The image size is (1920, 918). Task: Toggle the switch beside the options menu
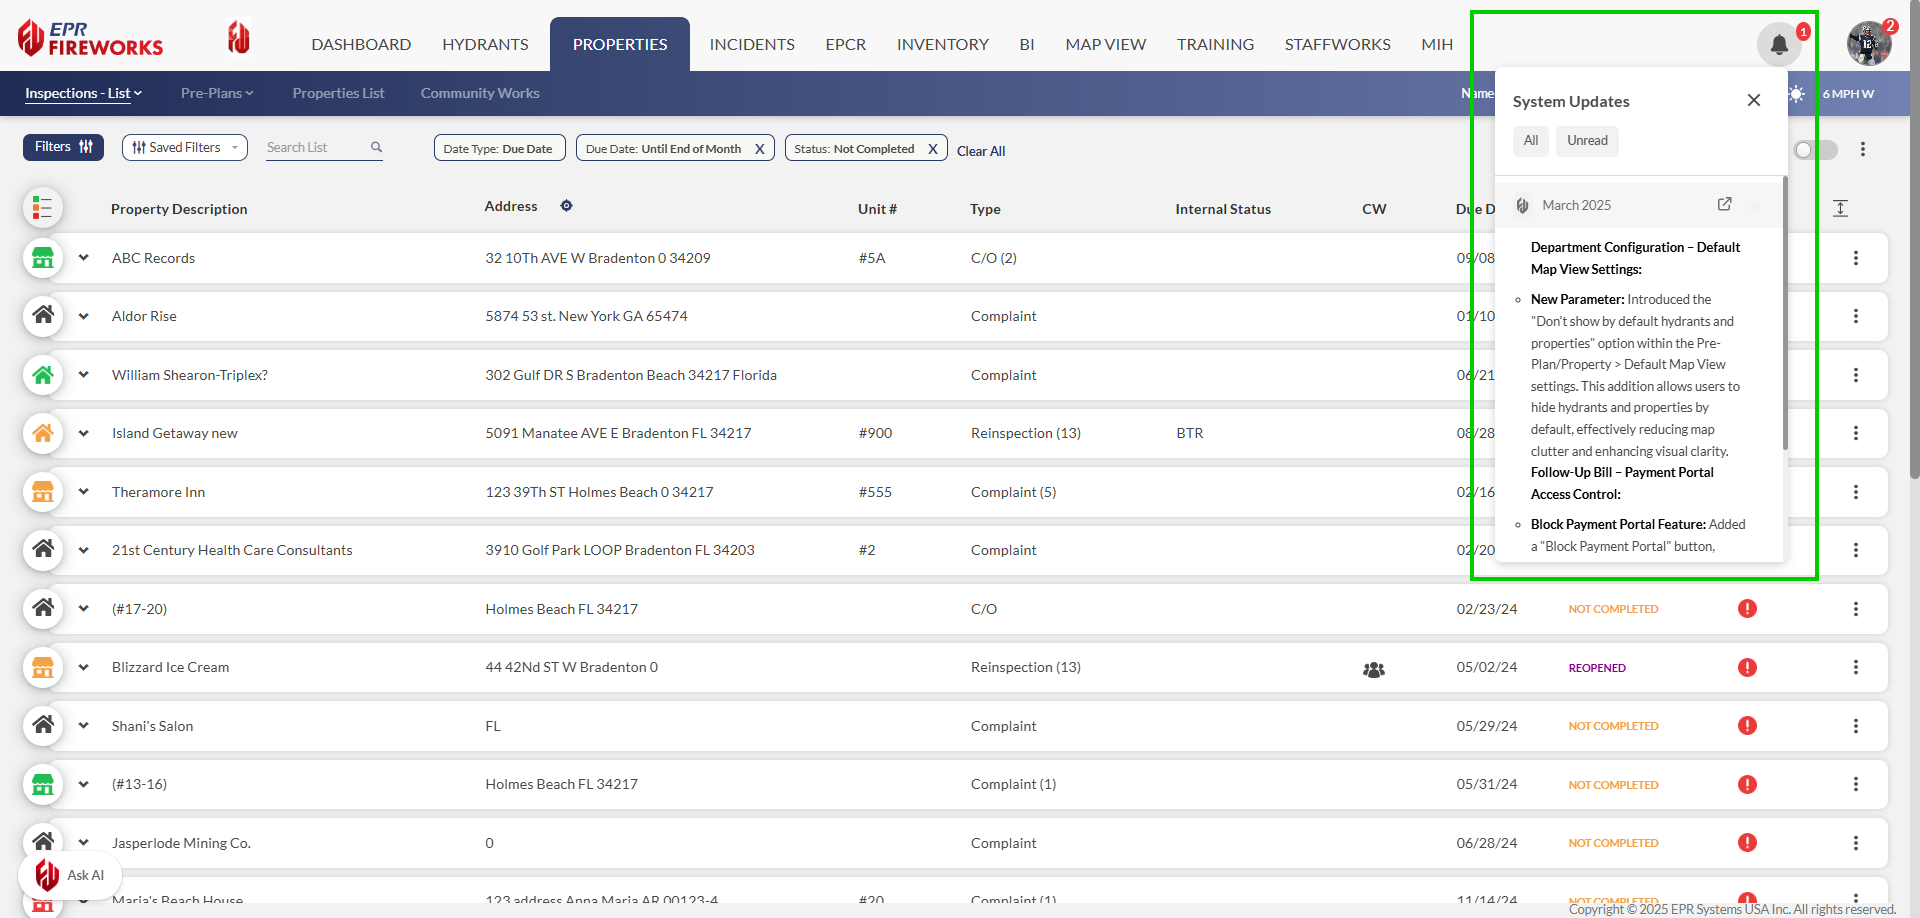(1814, 150)
